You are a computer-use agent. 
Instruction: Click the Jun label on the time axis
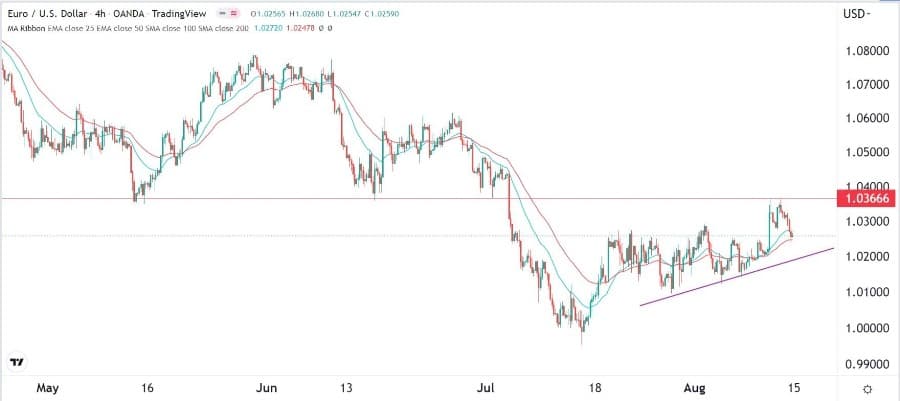click(x=266, y=387)
